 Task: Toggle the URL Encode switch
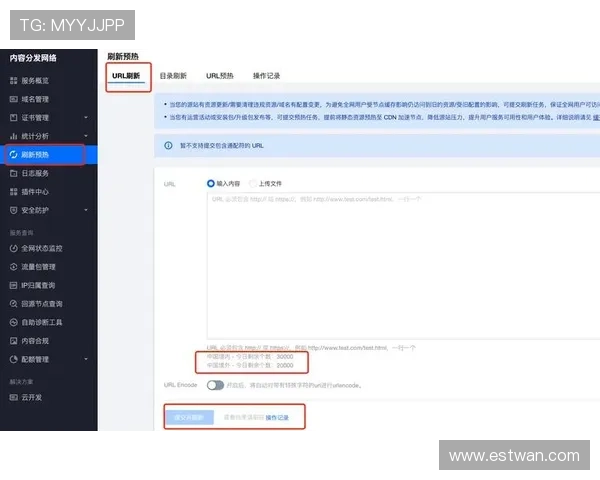pos(215,385)
